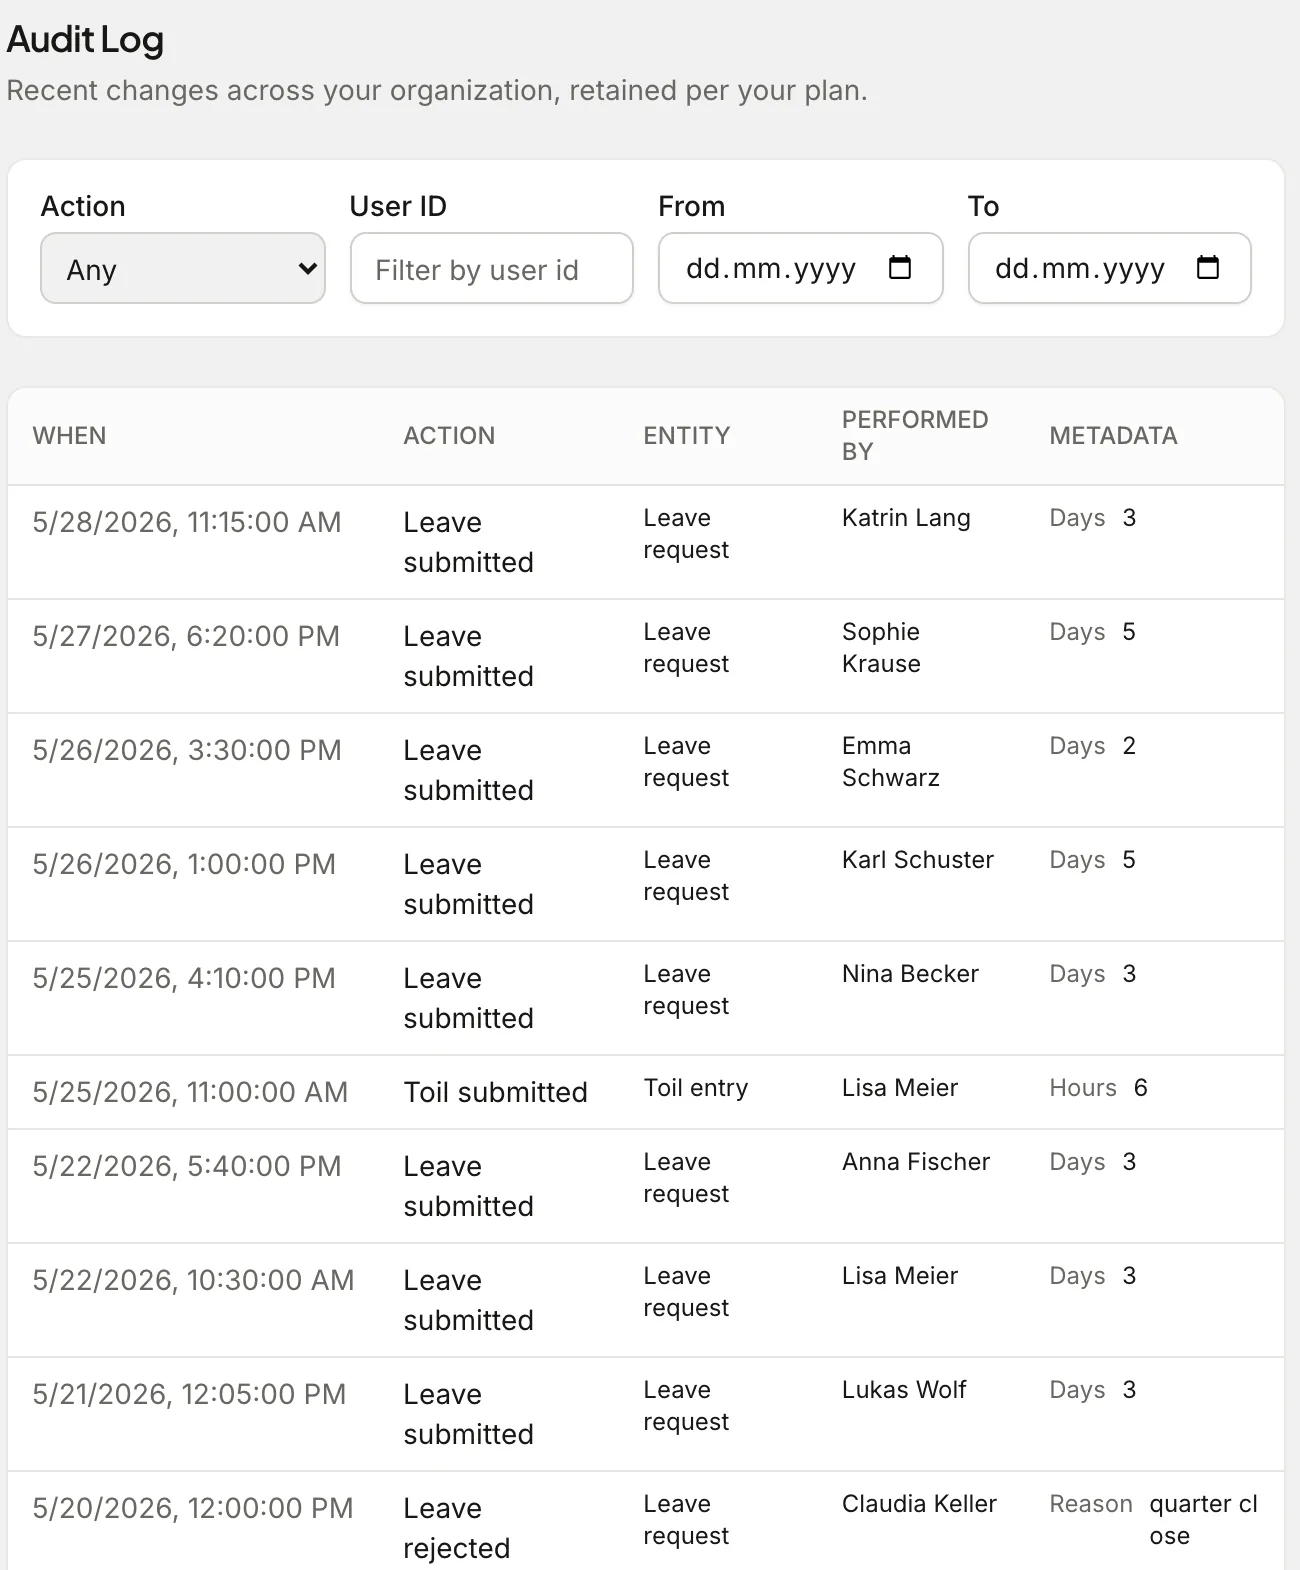The width and height of the screenshot is (1300, 1570).
Task: Click the Audit Log page heading
Action: 85,40
